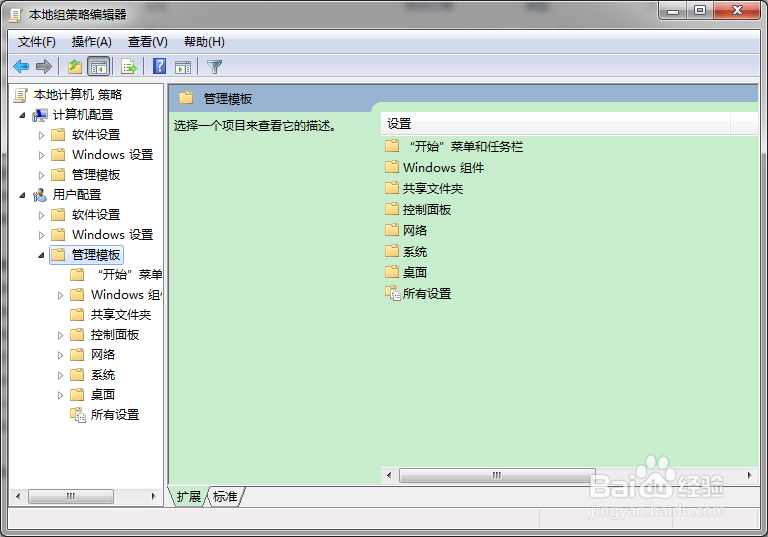Expand the Windows 组件 node in tree
Screen dimensions: 768x537
(60, 295)
